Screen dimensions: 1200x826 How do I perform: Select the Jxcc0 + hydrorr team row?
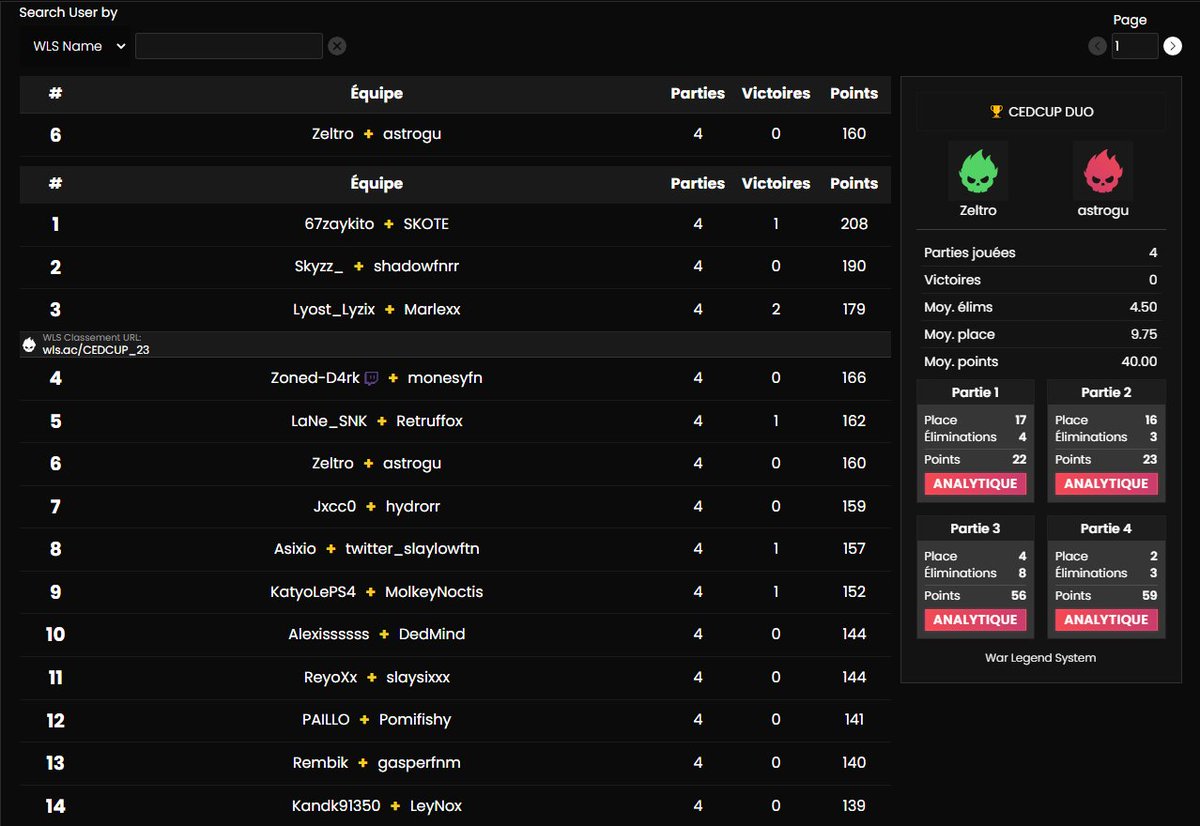coord(455,507)
